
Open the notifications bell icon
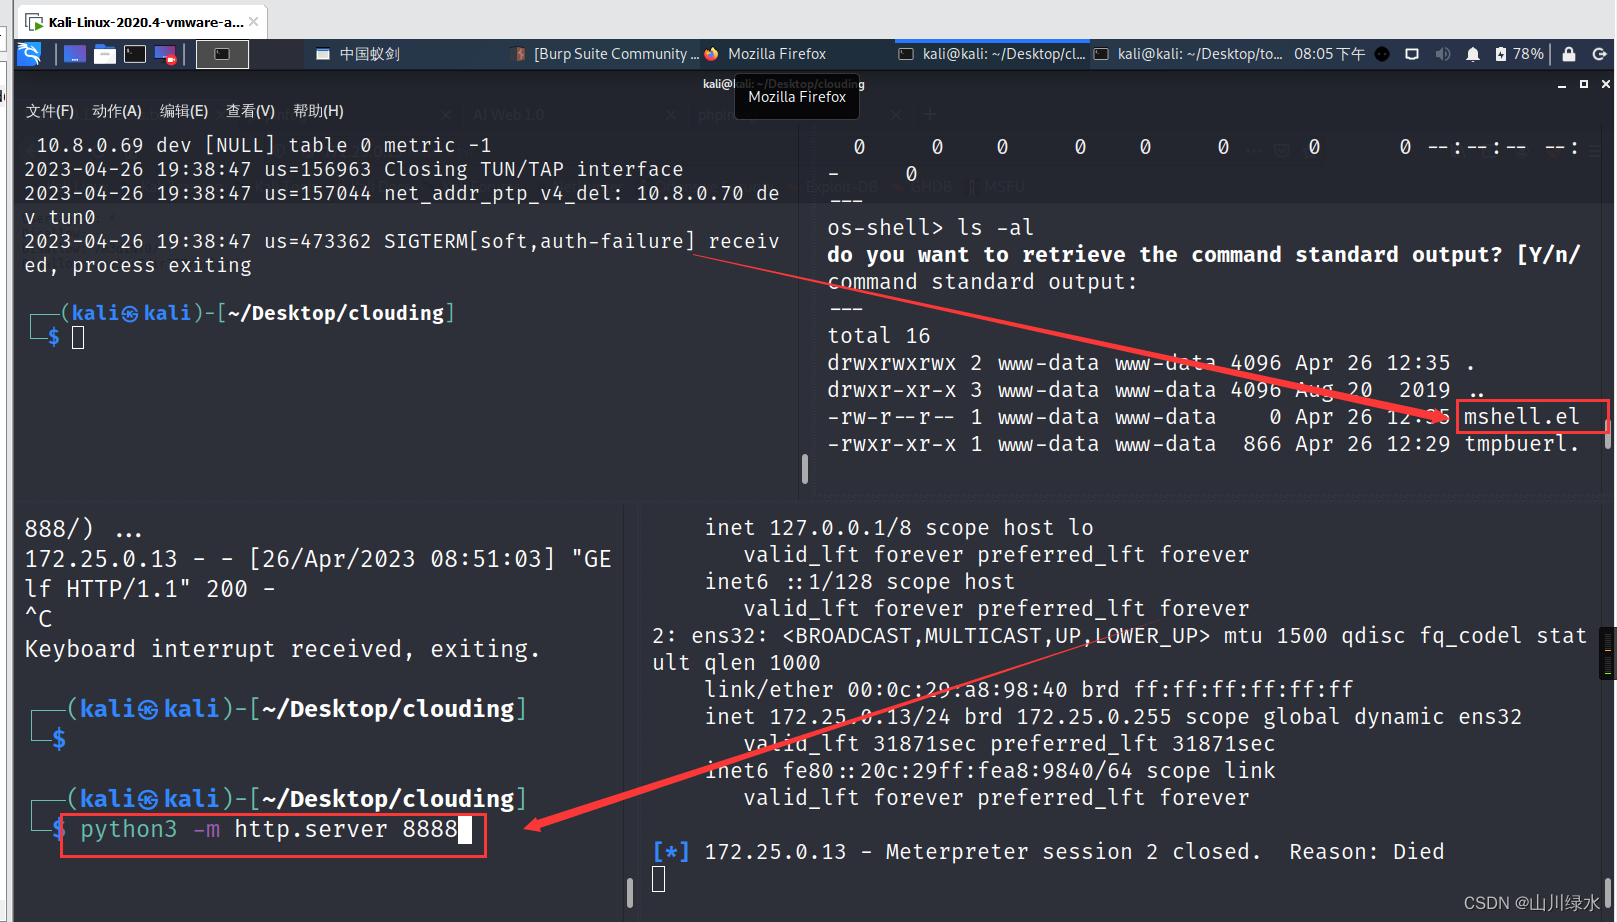[x=1473, y=54]
